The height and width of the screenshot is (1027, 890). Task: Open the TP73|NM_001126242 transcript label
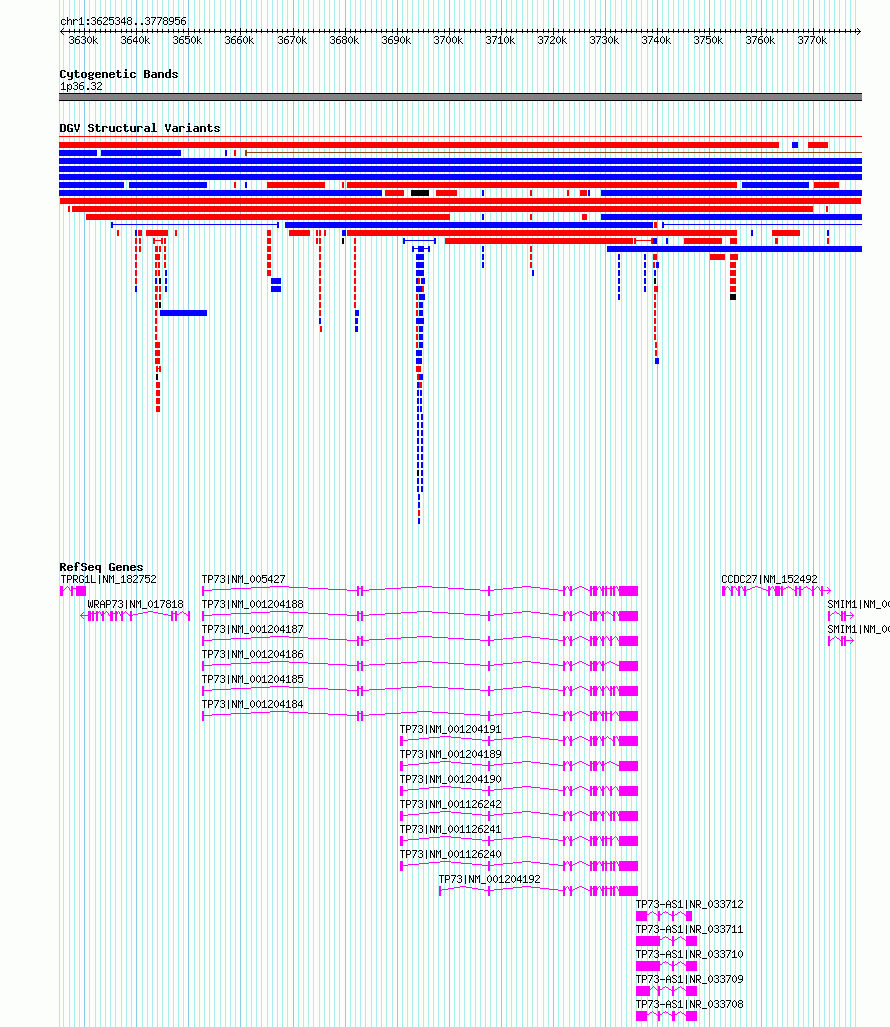pyautogui.click(x=451, y=804)
